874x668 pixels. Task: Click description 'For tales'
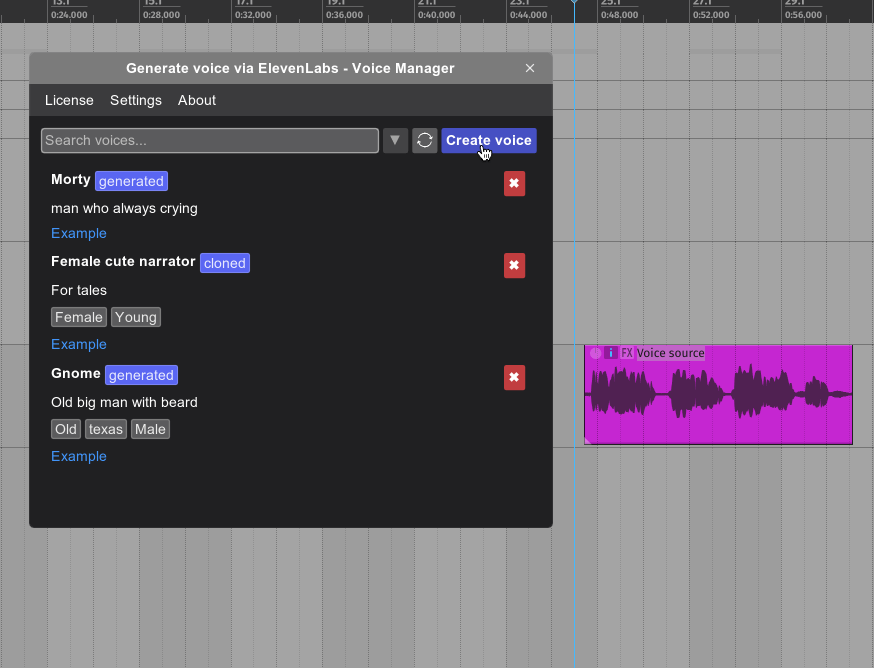coord(79,291)
